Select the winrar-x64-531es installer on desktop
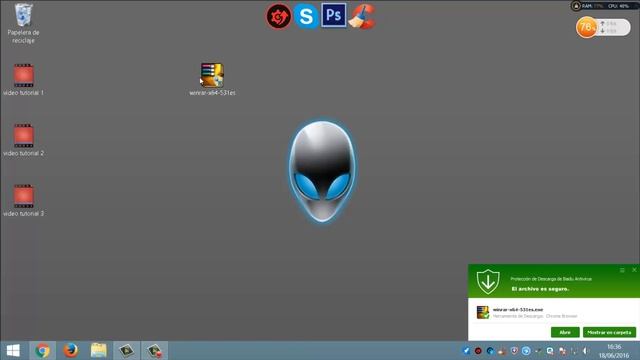 [212, 80]
